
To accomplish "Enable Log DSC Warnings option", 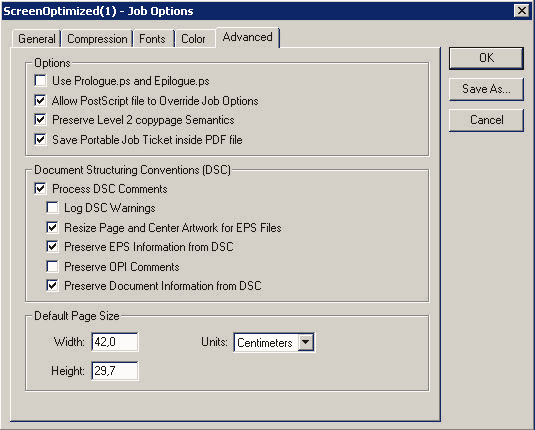I will pyautogui.click(x=52, y=207).
